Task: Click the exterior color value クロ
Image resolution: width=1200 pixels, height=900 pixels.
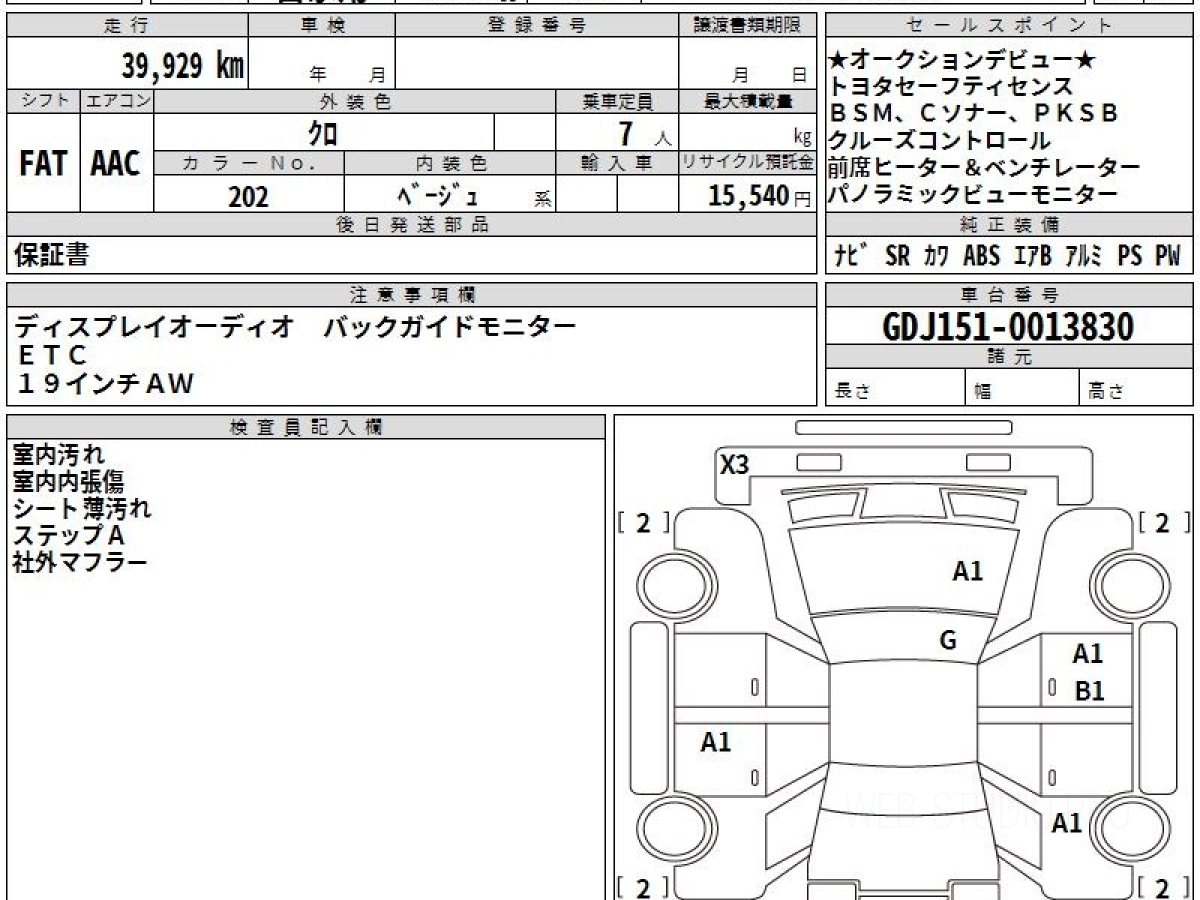Action: click(323, 132)
